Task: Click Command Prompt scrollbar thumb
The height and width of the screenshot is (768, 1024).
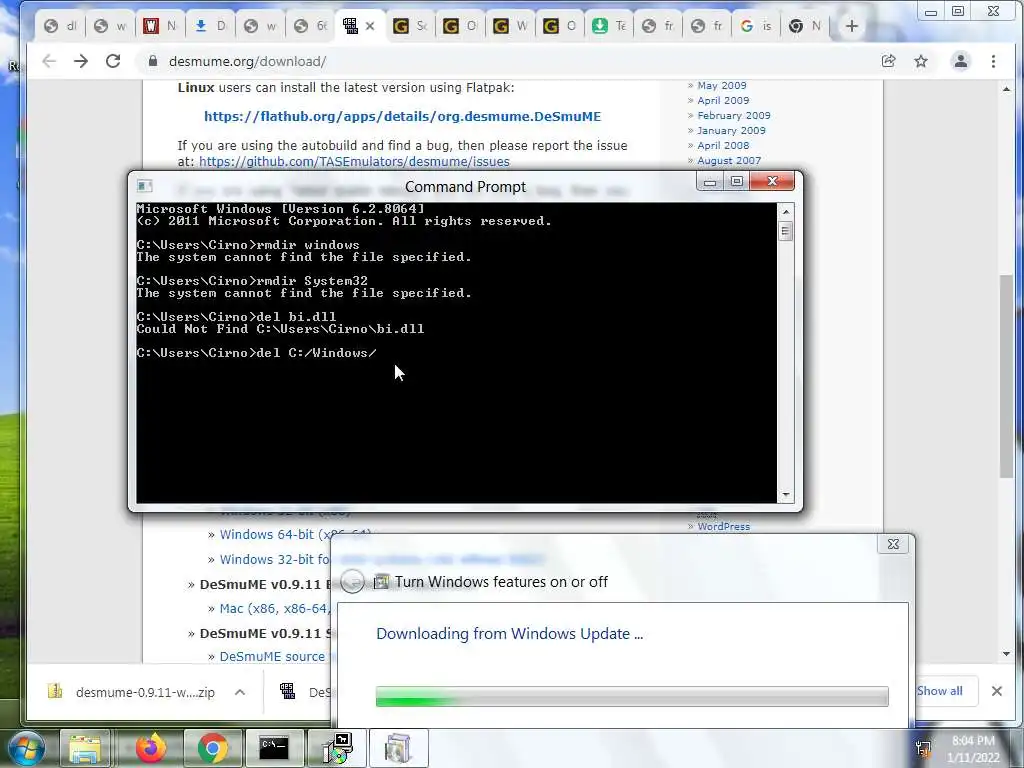Action: coord(786,231)
